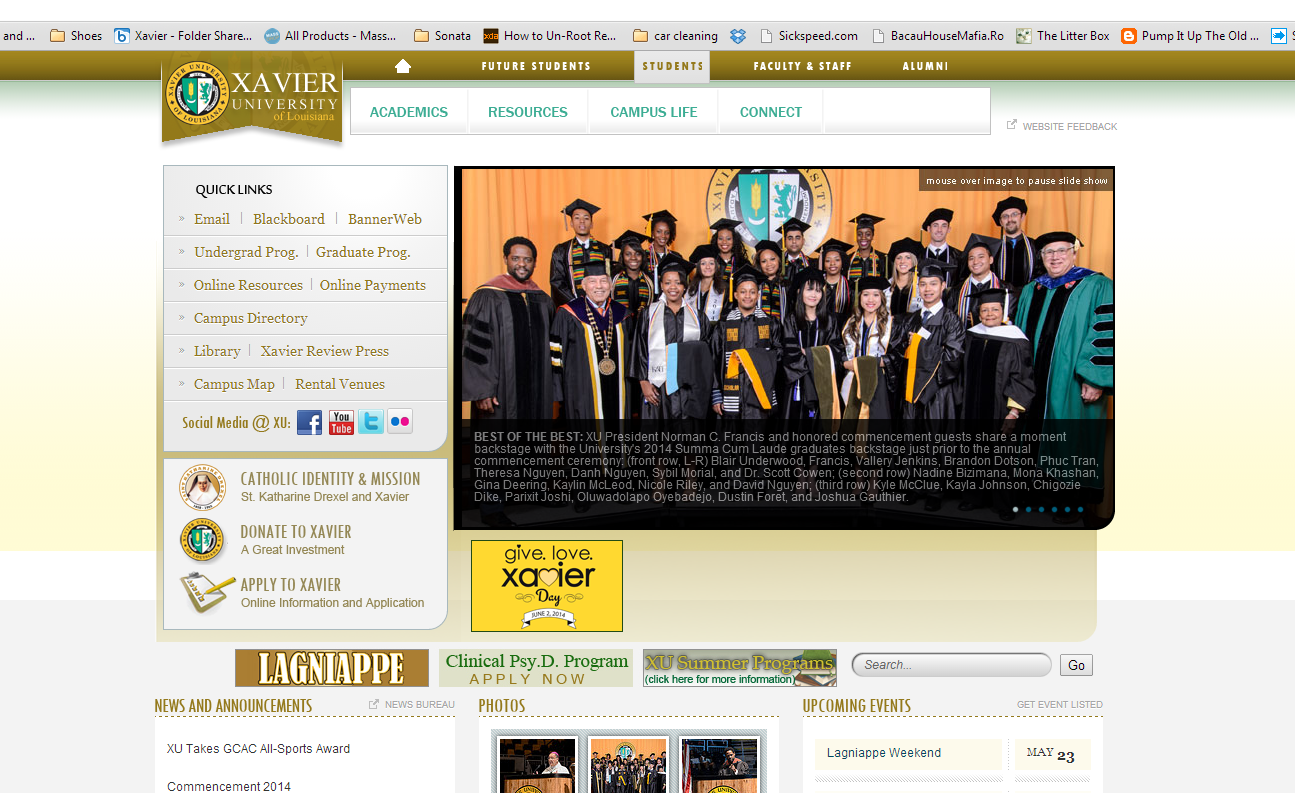The width and height of the screenshot is (1295, 793).
Task: Click the Website Feedback link
Action: click(x=1070, y=127)
